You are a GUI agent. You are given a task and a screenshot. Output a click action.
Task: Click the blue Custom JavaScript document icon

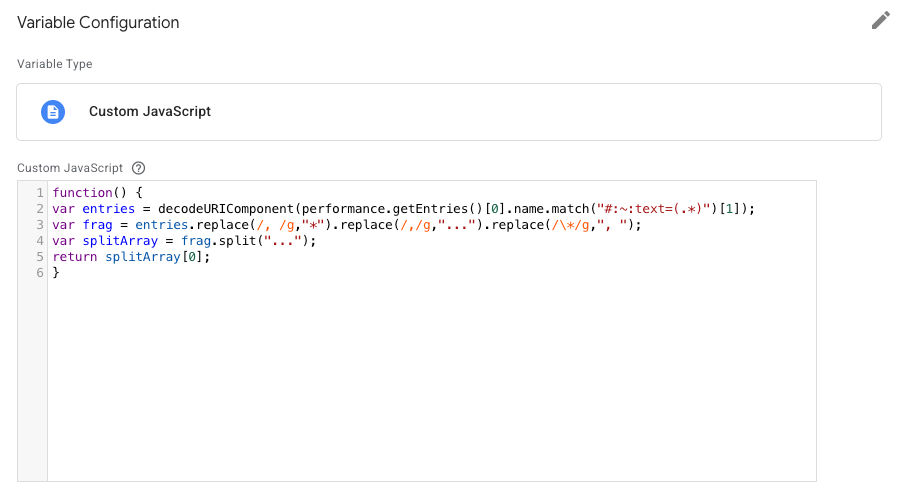tap(53, 111)
